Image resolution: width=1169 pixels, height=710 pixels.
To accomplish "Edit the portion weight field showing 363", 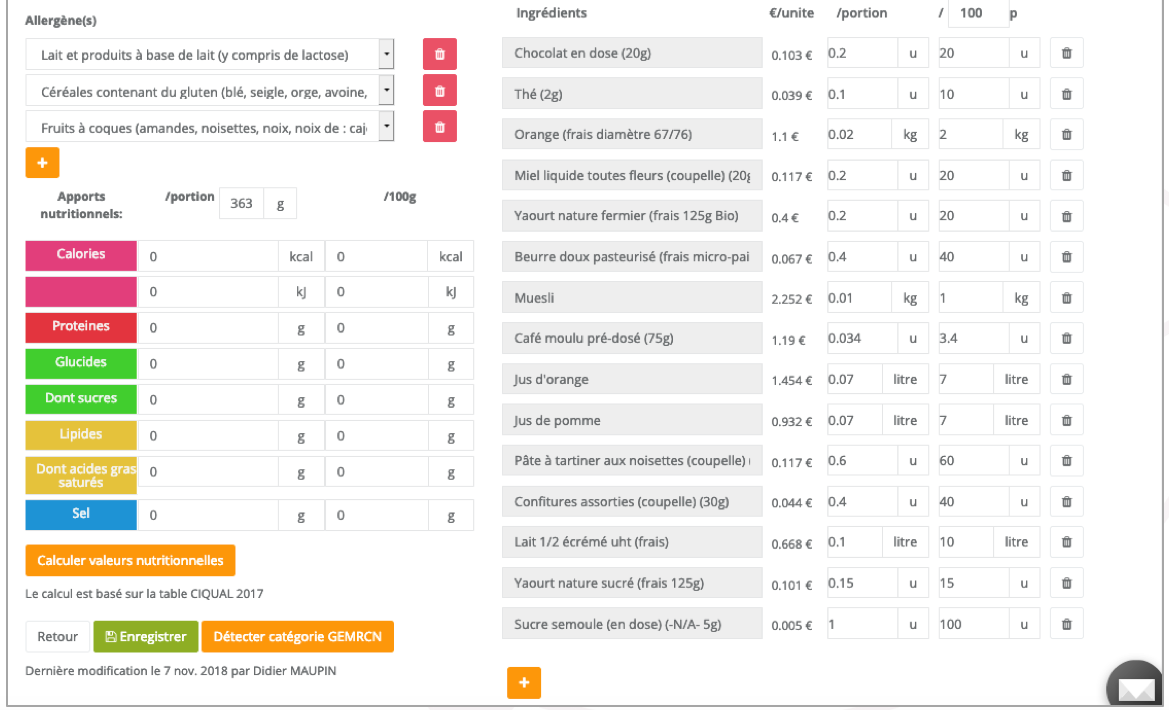I will (242, 204).
